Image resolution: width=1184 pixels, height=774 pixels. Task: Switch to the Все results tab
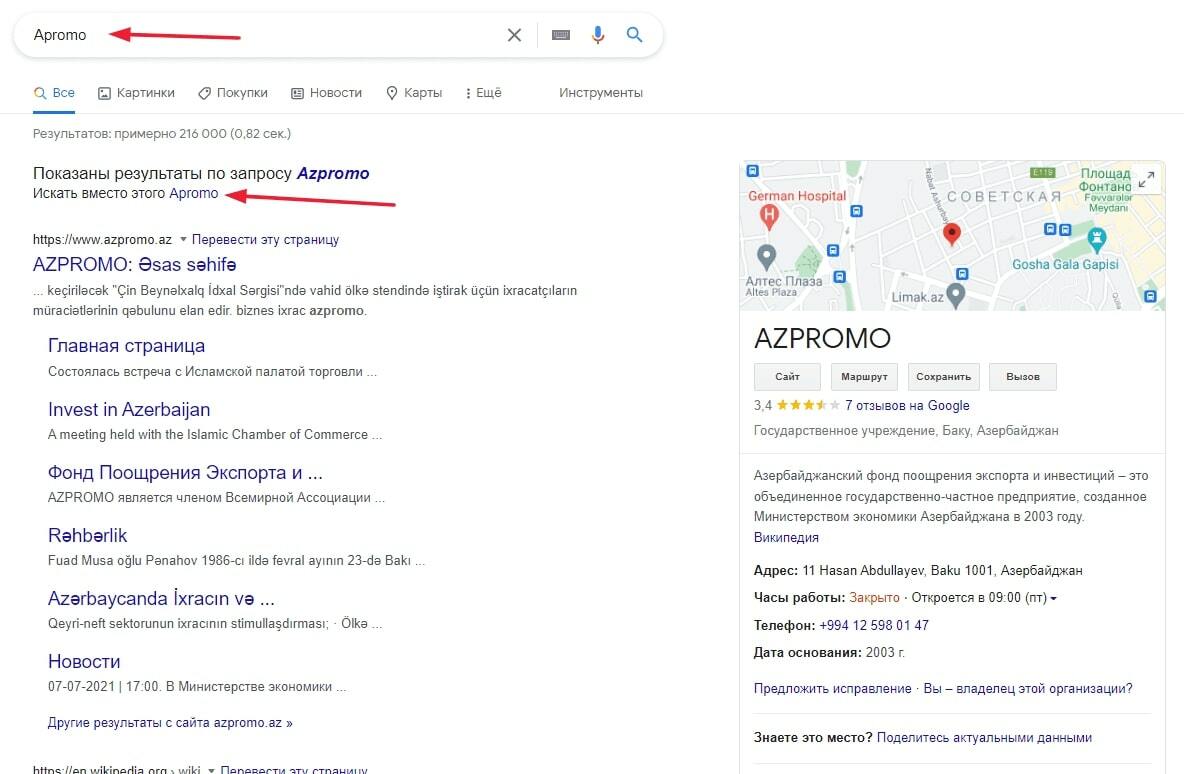pyautogui.click(x=54, y=93)
